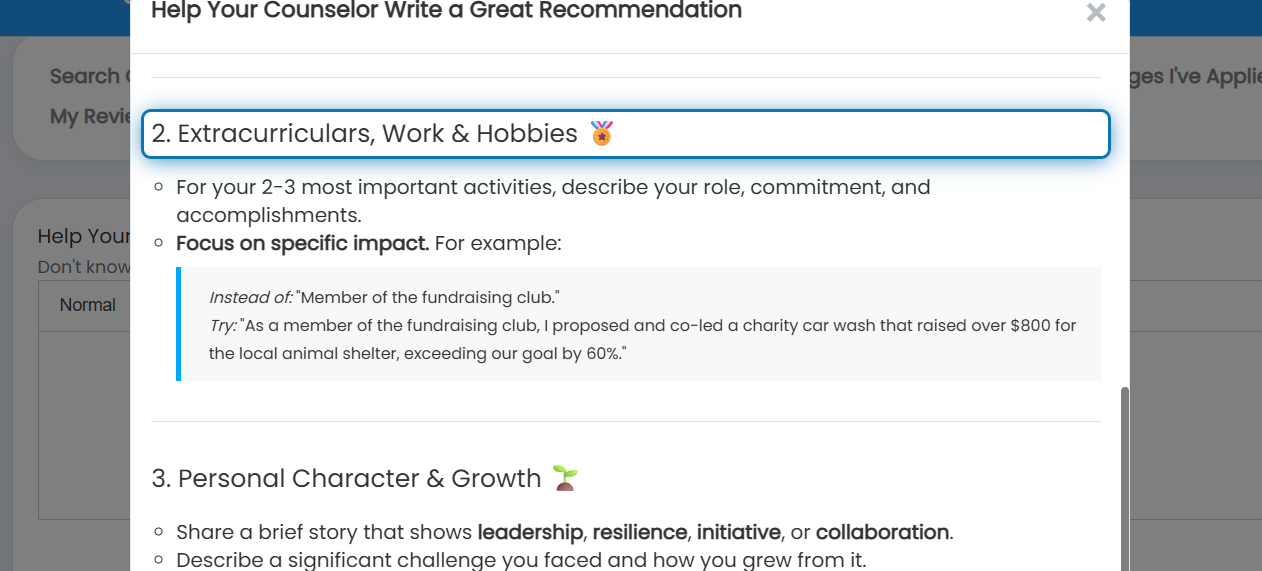Image resolution: width=1262 pixels, height=571 pixels.
Task: Click the 'Try:' charity car wash example
Action: (x=642, y=340)
